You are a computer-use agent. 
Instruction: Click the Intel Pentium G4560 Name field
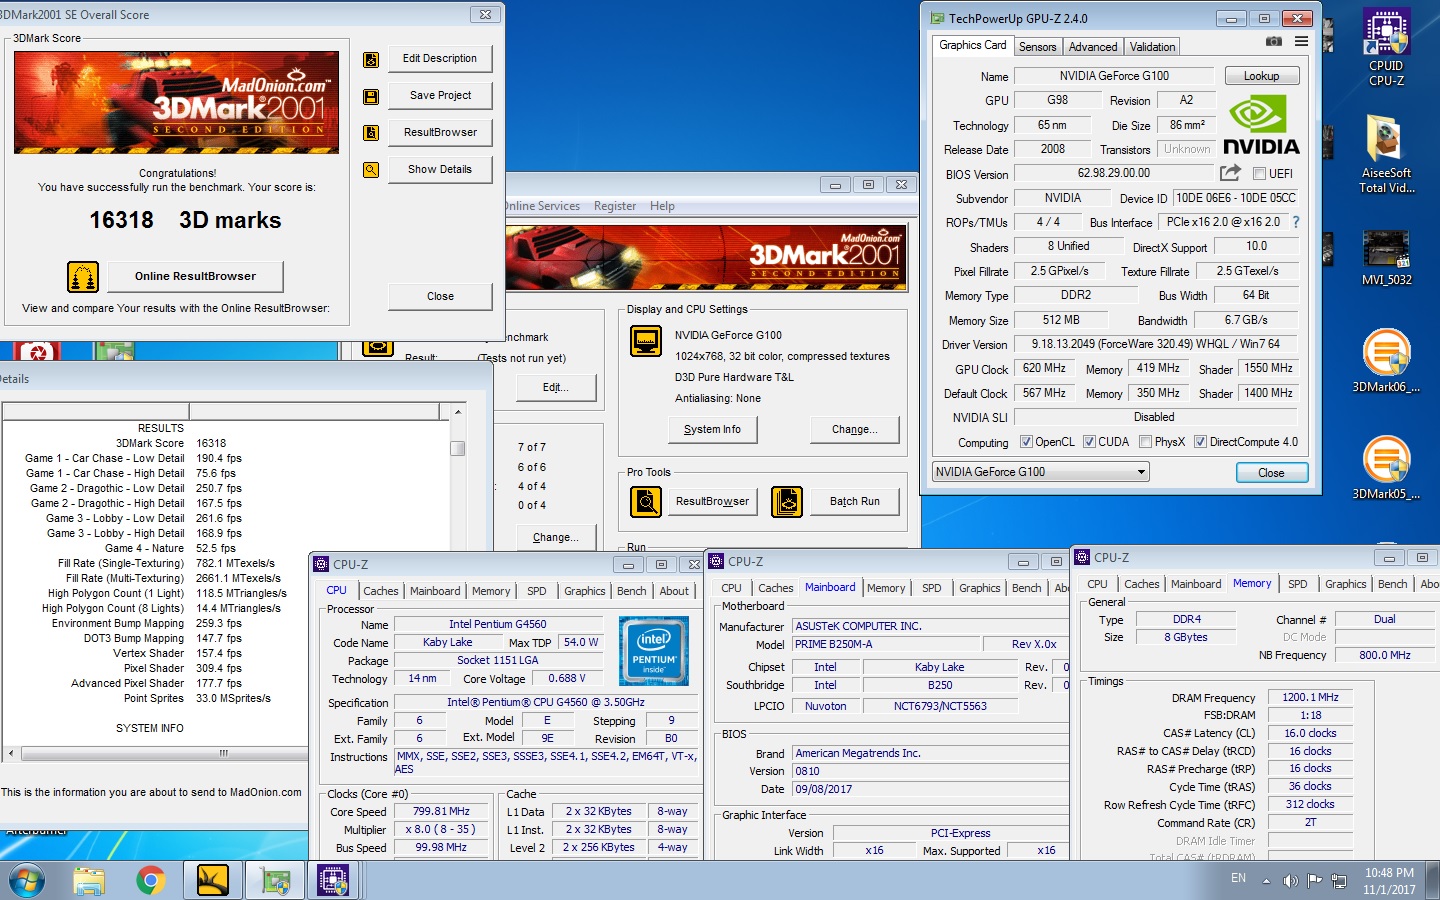[x=497, y=624]
